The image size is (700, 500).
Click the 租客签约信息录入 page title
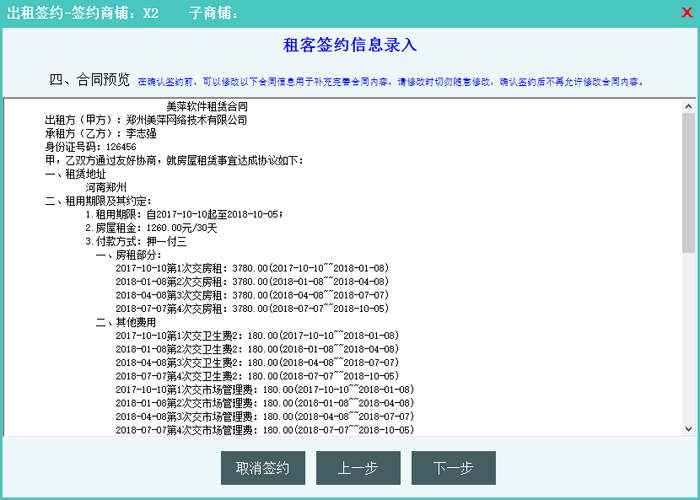tap(350, 45)
